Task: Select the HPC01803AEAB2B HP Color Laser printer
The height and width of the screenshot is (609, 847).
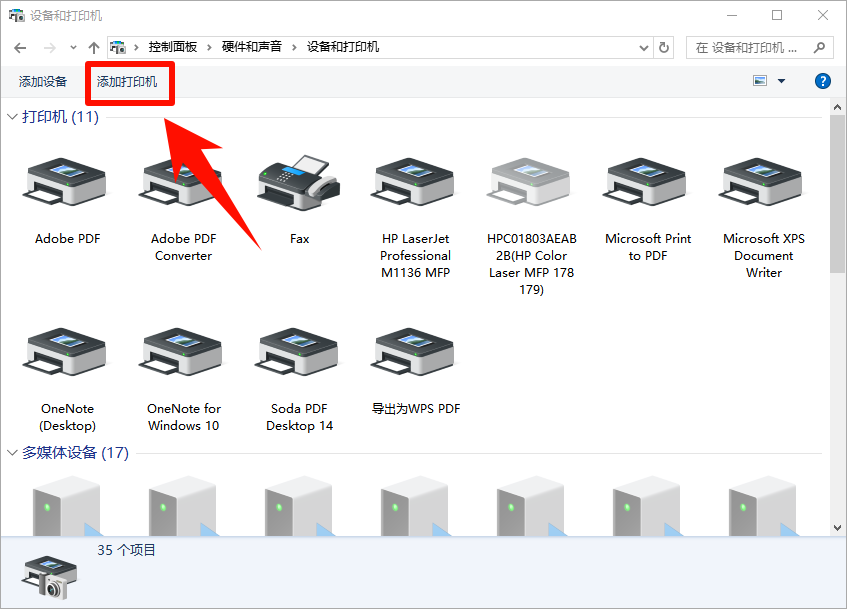Action: 531,182
